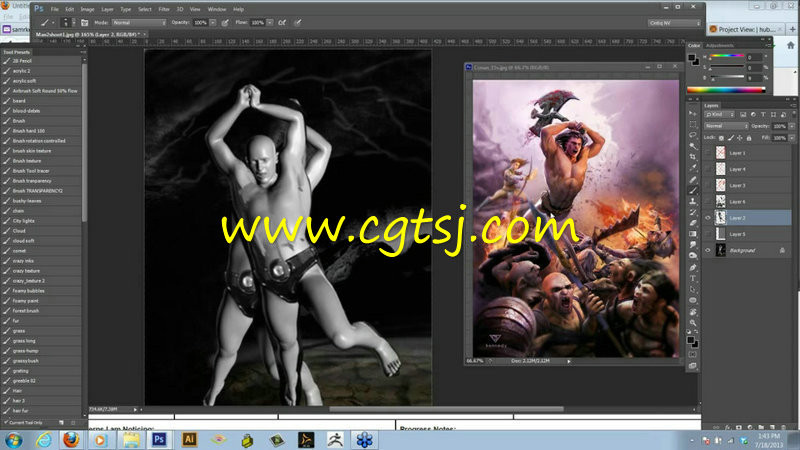Viewport: 800px width, 450px height.
Task: Pick a color from the spectrum ramp
Action: [726, 90]
